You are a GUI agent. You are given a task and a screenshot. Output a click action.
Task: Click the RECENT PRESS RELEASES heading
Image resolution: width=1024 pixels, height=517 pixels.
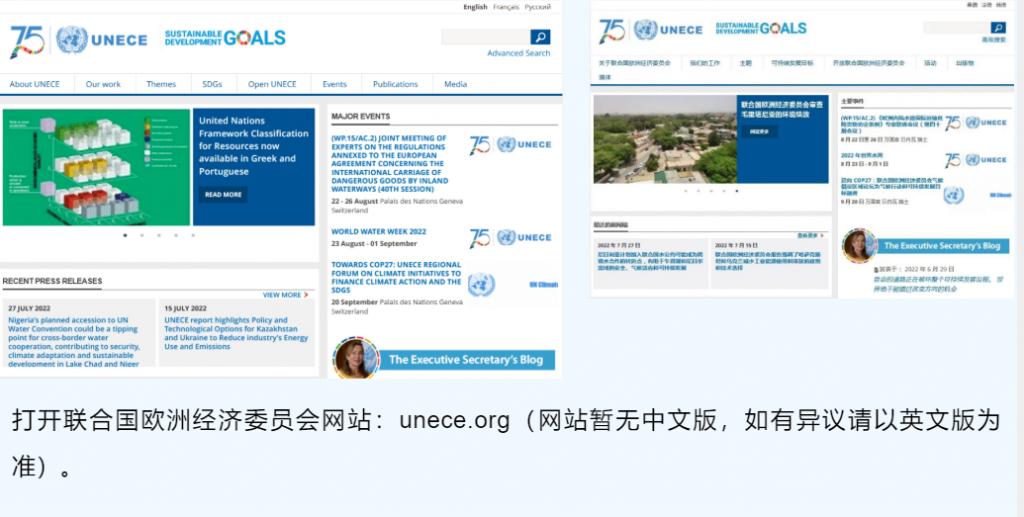[52, 281]
